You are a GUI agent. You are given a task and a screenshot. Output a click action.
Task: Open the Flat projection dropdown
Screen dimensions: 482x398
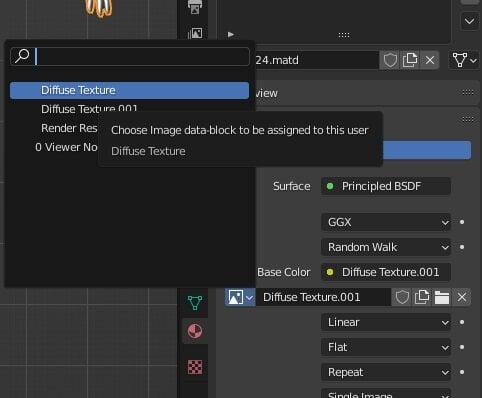pos(386,347)
